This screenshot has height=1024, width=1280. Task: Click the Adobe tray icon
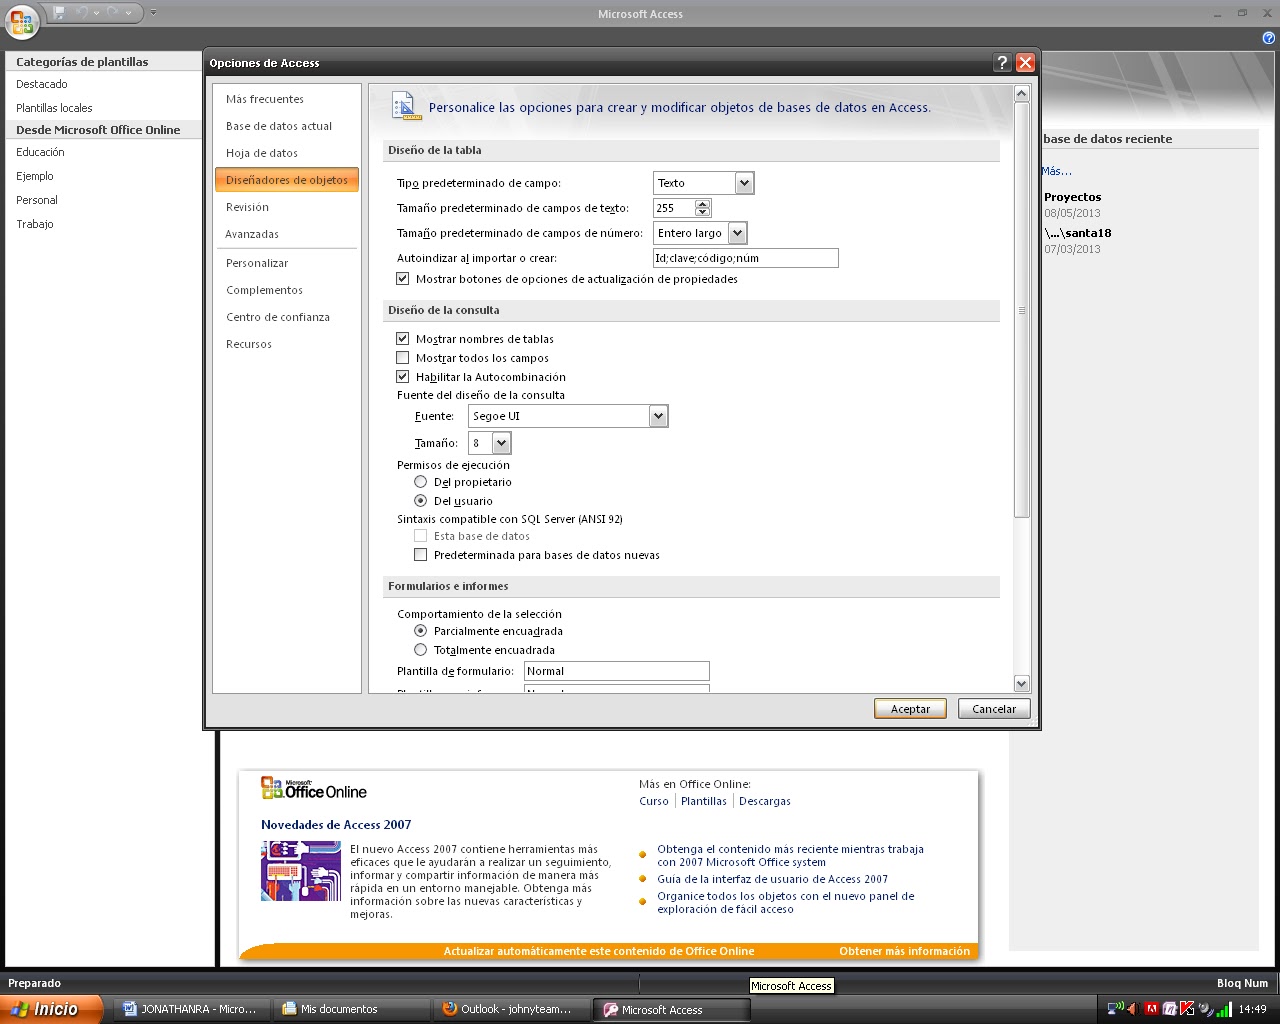[x=1151, y=1009]
